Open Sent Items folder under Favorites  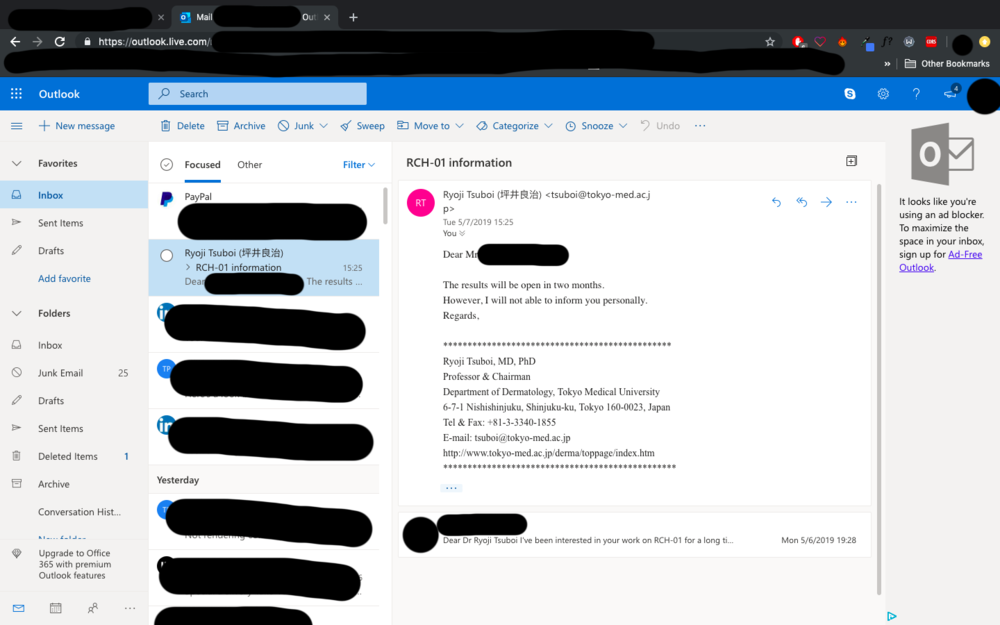click(x=60, y=223)
